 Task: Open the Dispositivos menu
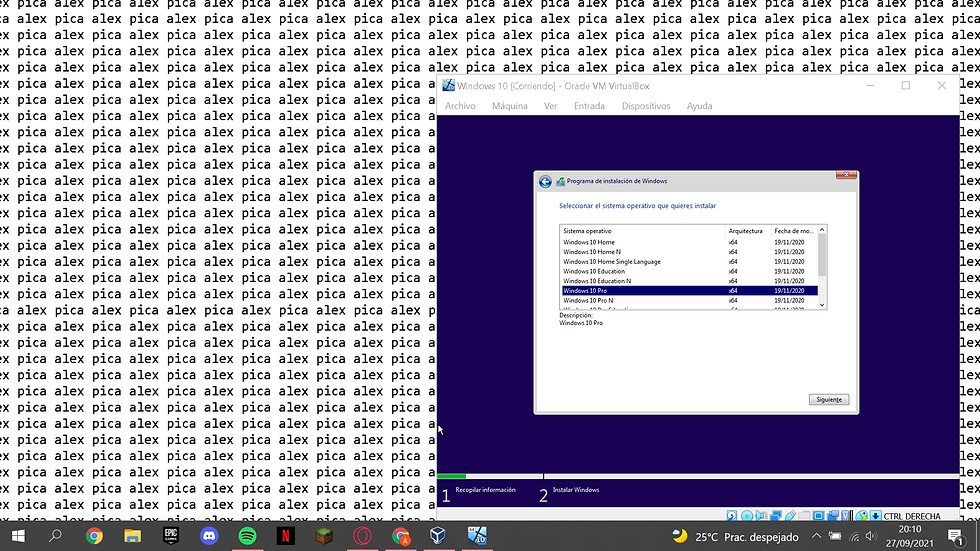point(646,106)
